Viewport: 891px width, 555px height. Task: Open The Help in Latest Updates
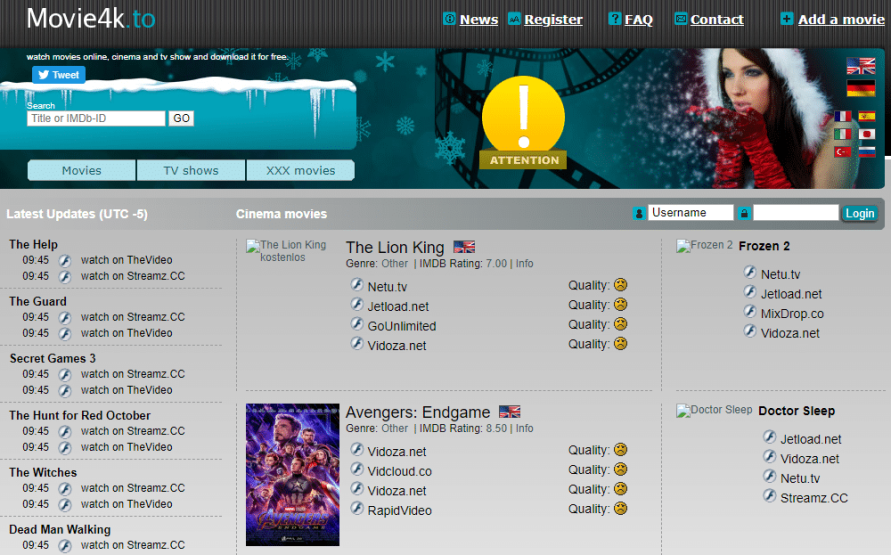(34, 244)
